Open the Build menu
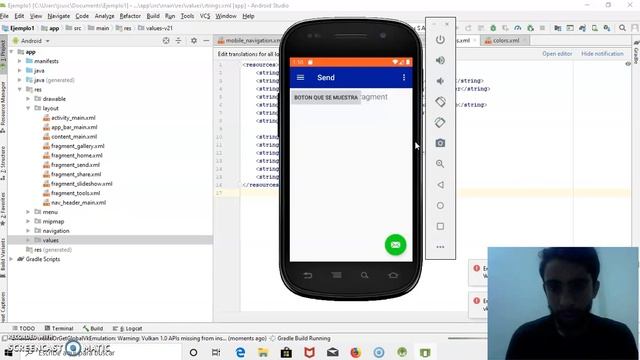The width and height of the screenshot is (640, 360). [153, 16]
